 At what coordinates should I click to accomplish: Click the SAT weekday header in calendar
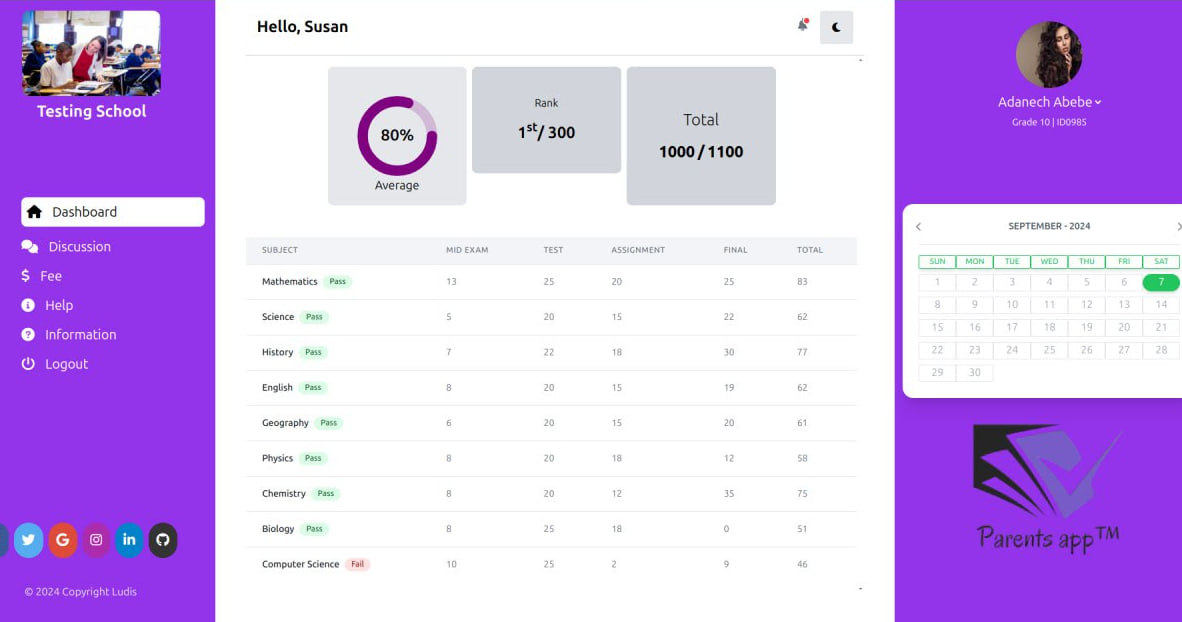pyautogui.click(x=1161, y=262)
